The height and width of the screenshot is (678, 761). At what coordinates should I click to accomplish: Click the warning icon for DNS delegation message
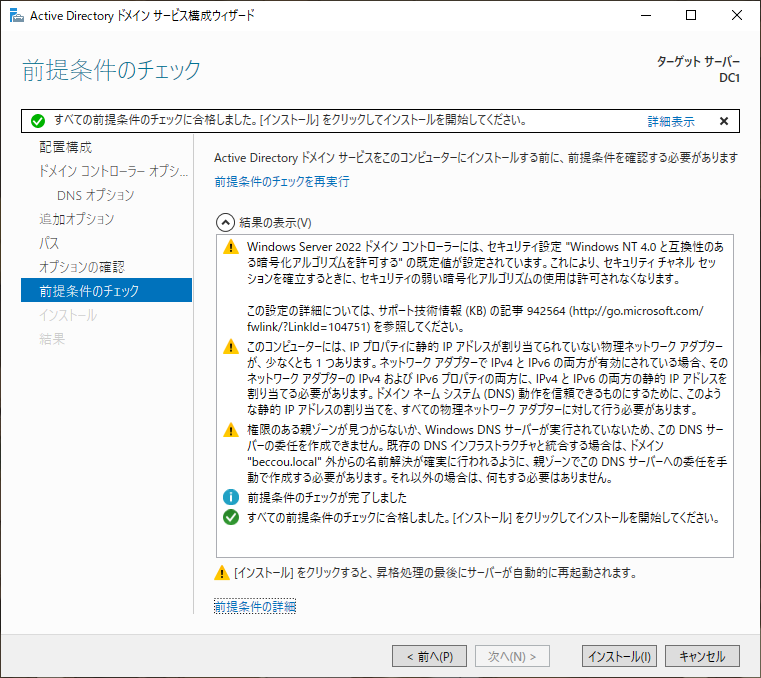[x=231, y=430]
